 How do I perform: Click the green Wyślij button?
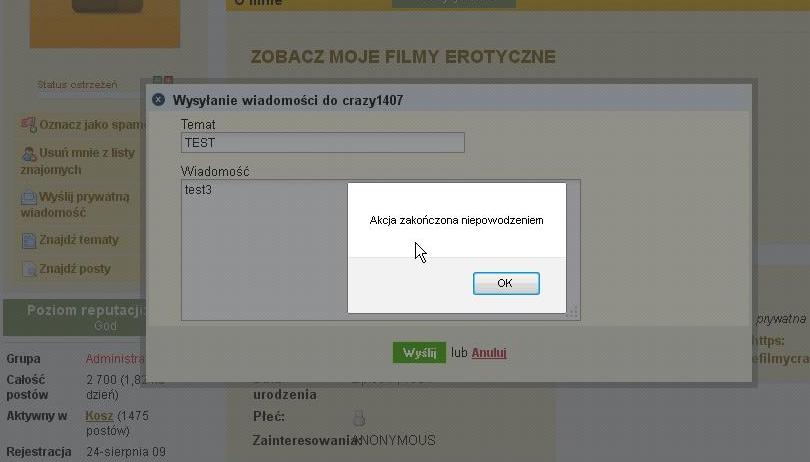tap(419, 352)
